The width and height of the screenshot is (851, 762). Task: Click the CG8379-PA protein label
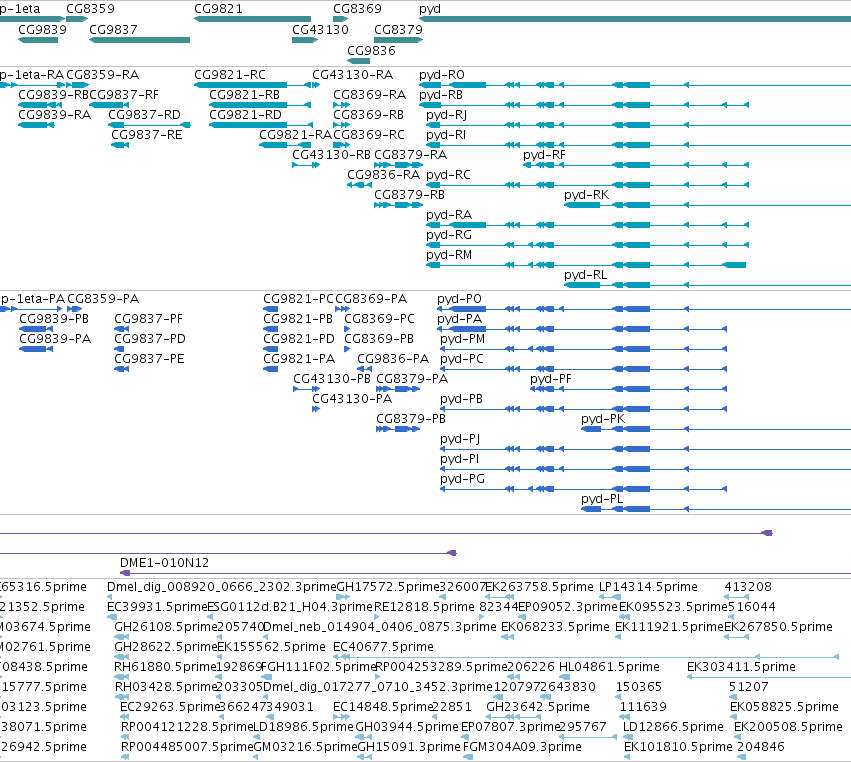pyautogui.click(x=412, y=379)
